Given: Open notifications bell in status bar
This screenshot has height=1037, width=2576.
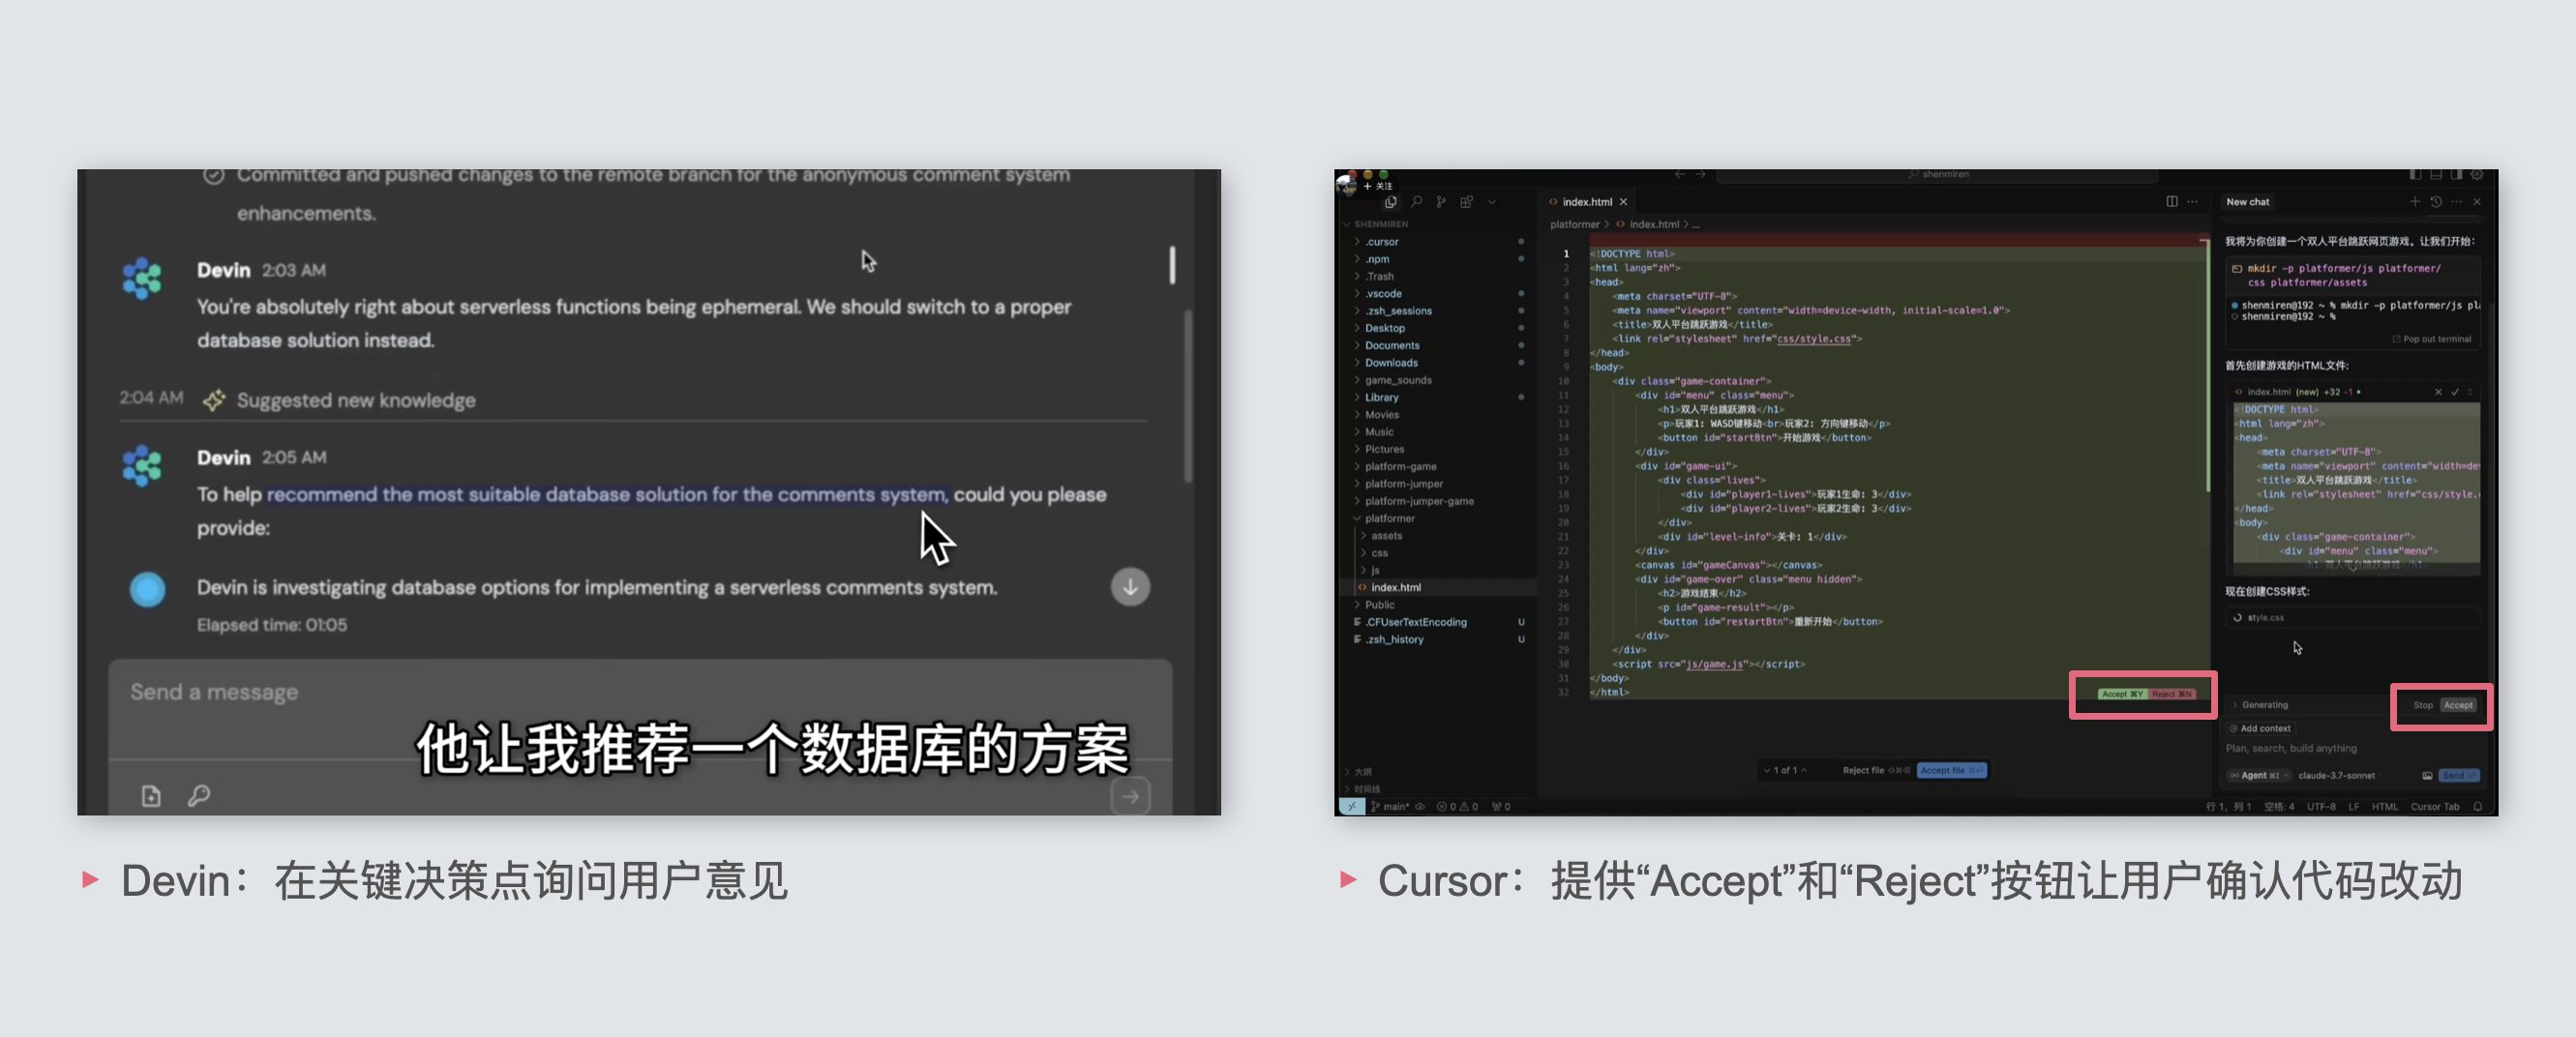Looking at the screenshot, I should click(2478, 806).
